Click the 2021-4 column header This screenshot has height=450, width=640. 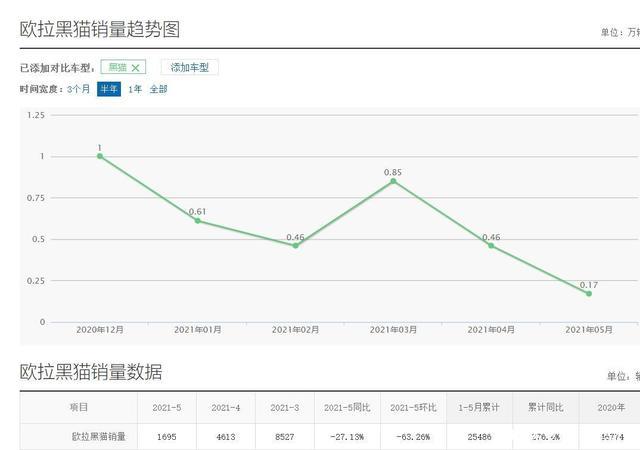click(x=226, y=408)
